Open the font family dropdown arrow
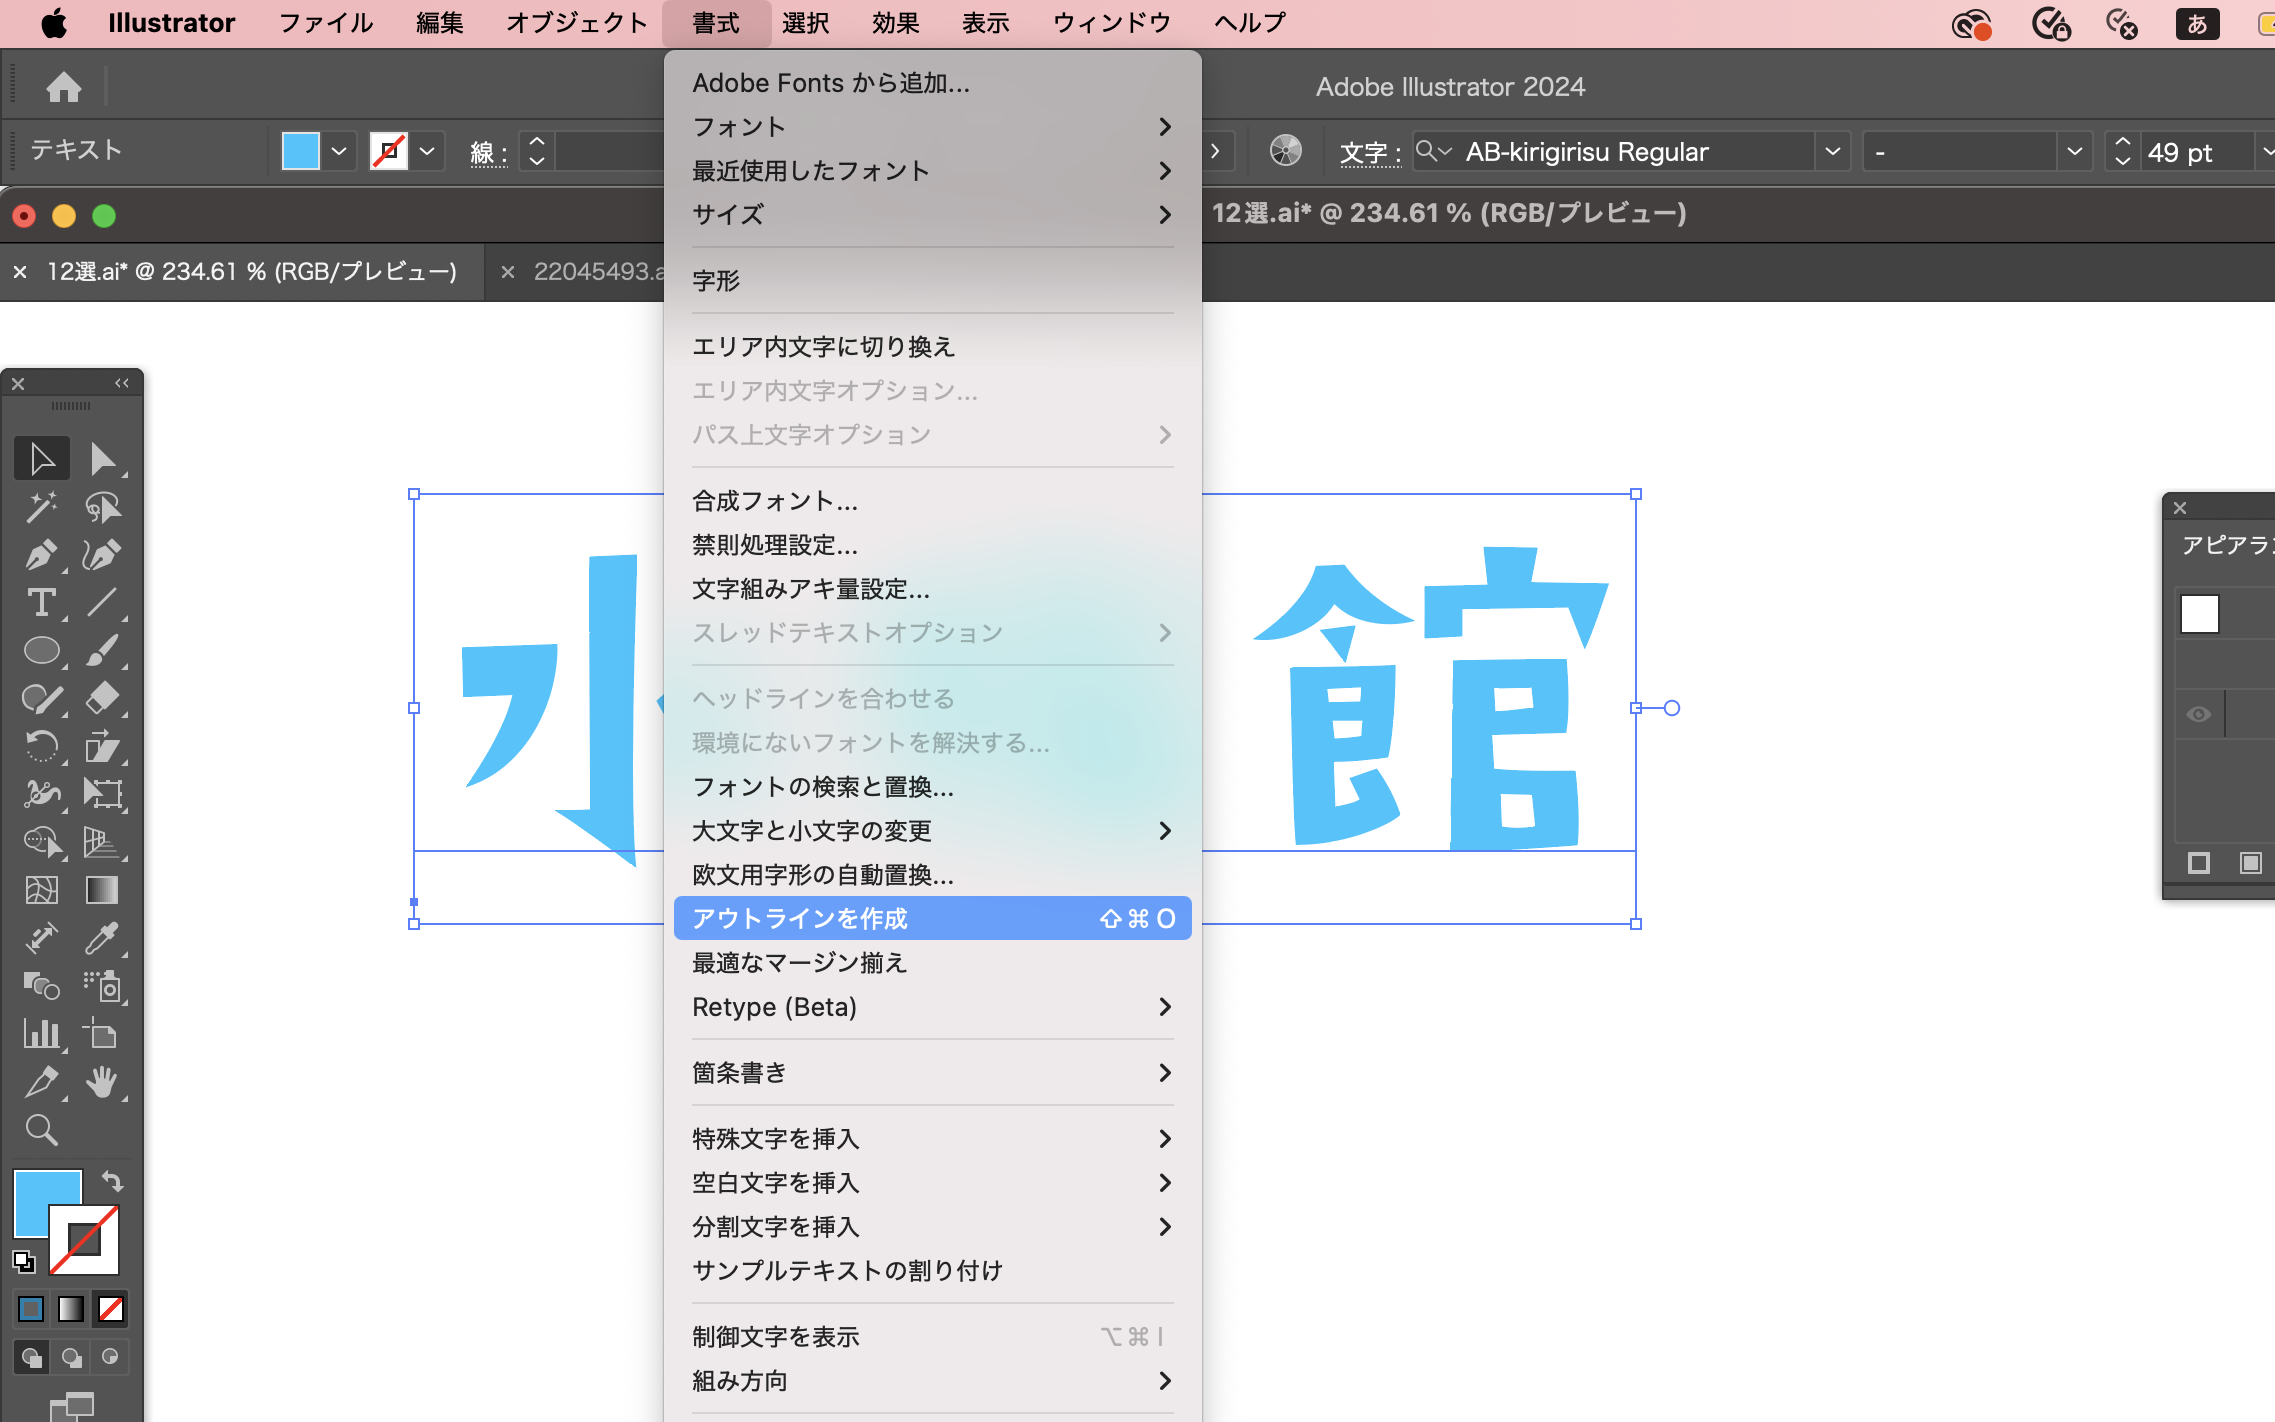This screenshot has width=2275, height=1422. coord(1832,152)
